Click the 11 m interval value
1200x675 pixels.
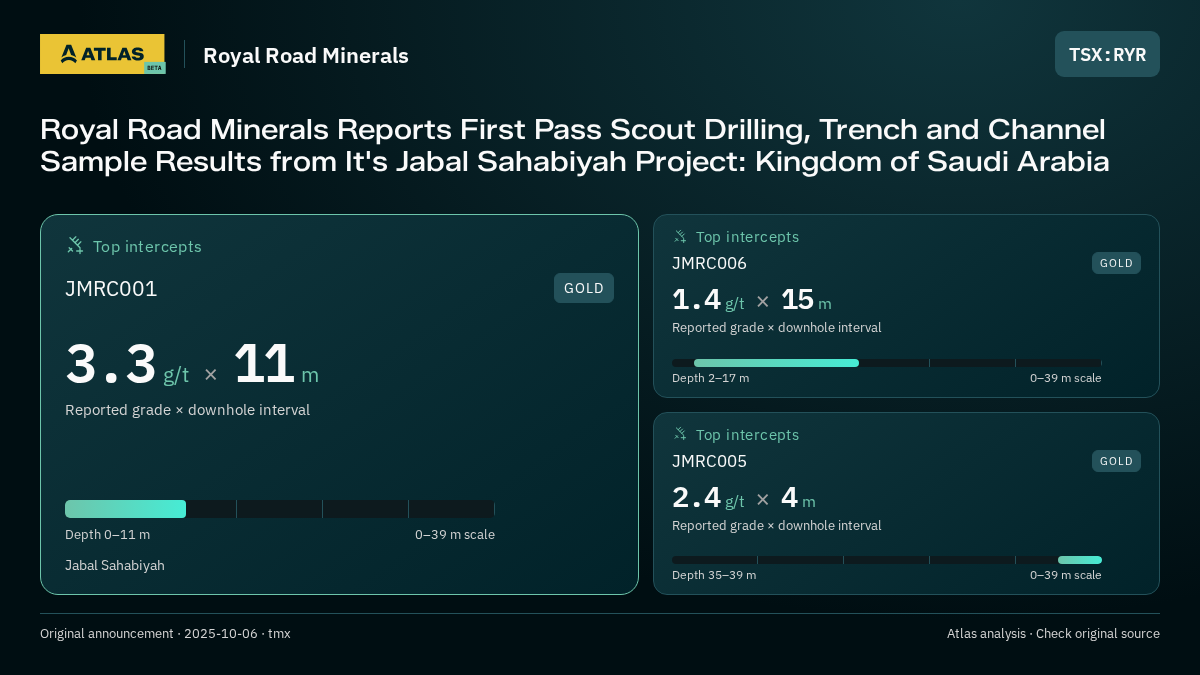coord(276,365)
